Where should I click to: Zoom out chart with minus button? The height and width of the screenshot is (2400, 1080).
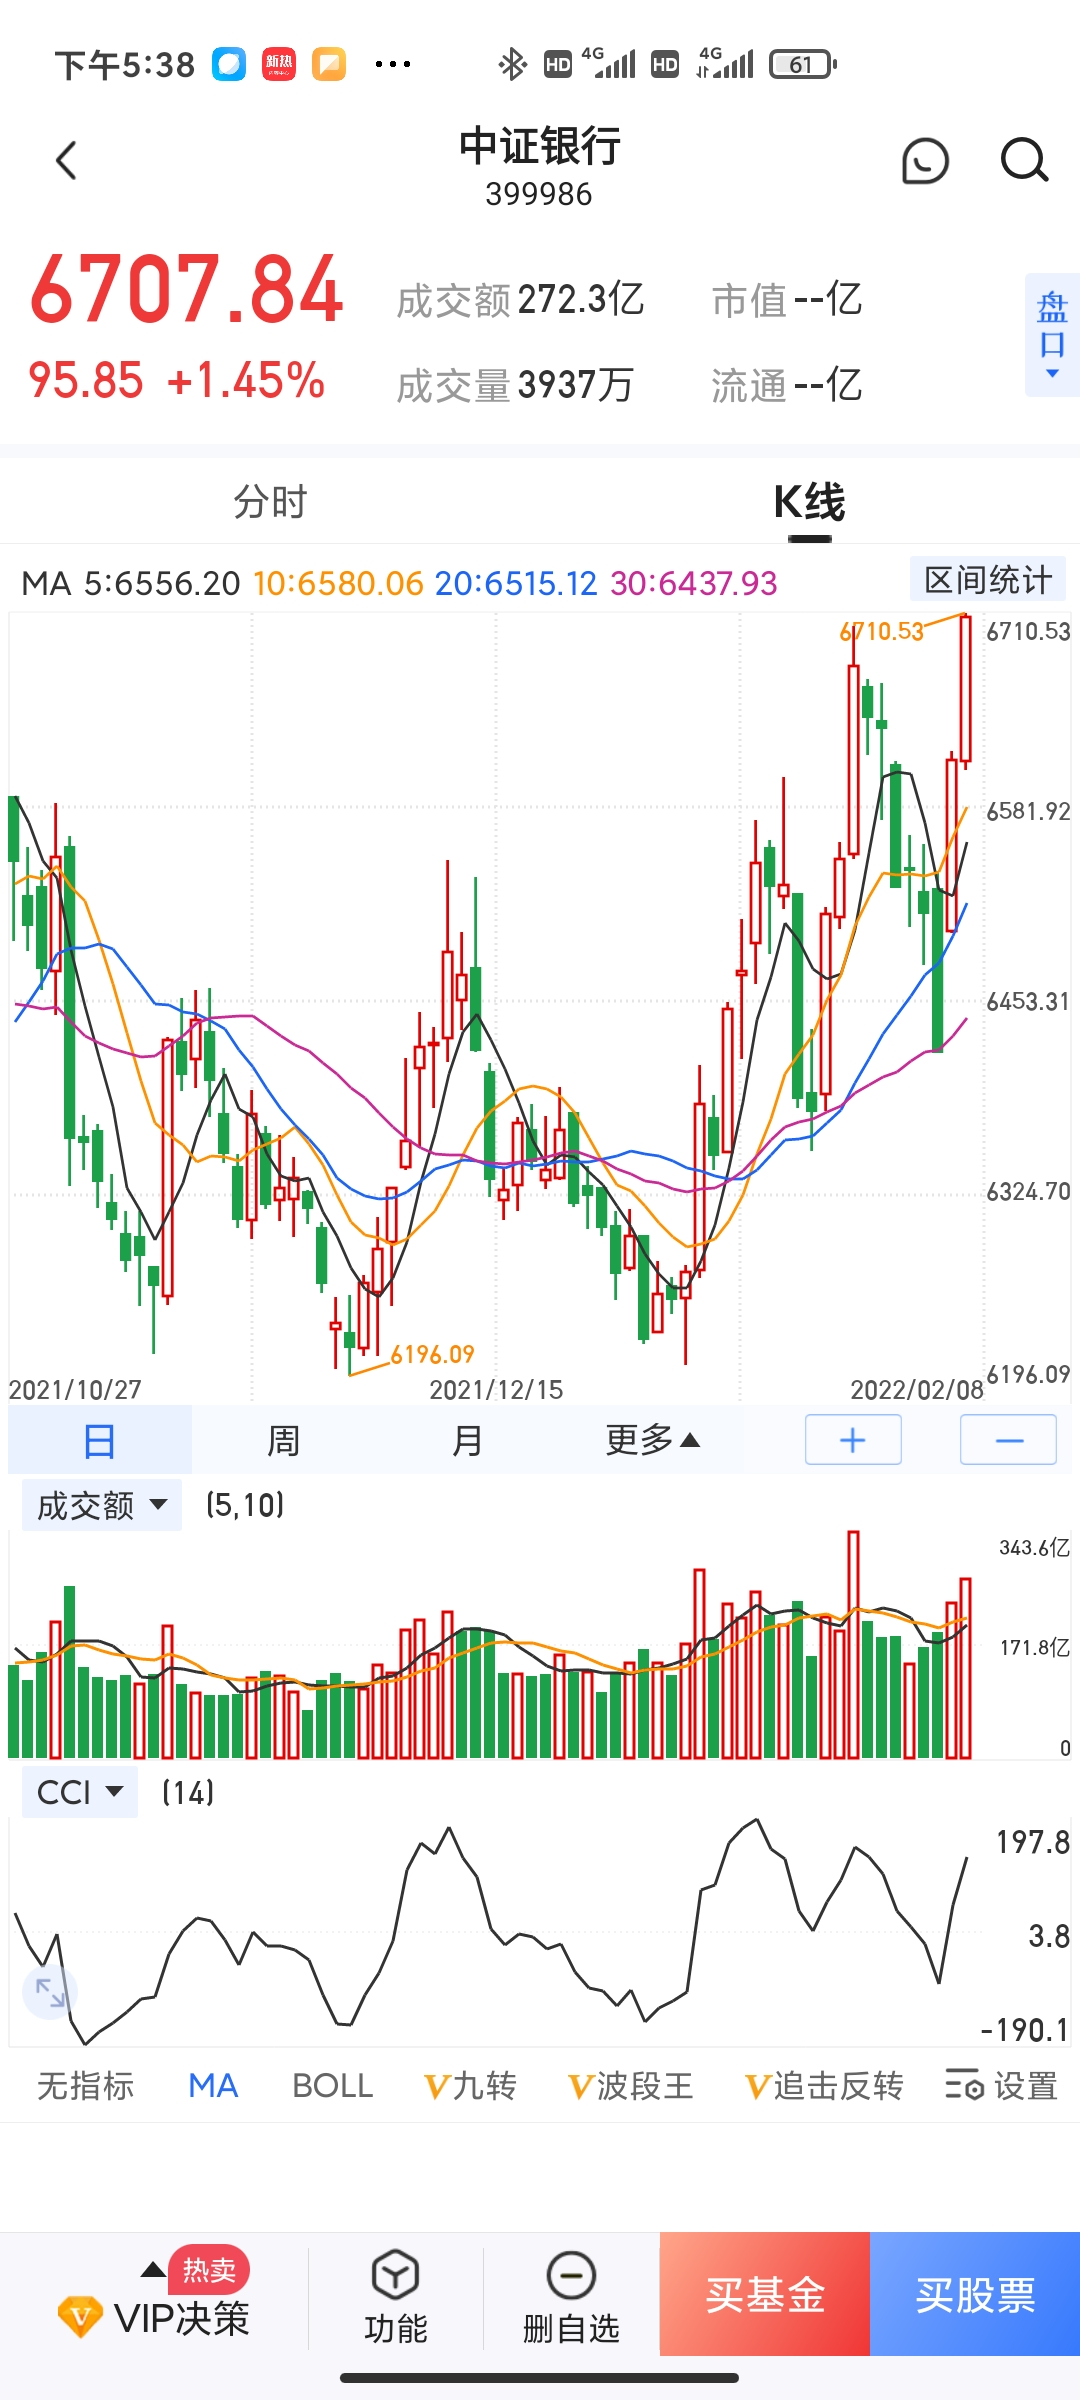coord(1008,1440)
